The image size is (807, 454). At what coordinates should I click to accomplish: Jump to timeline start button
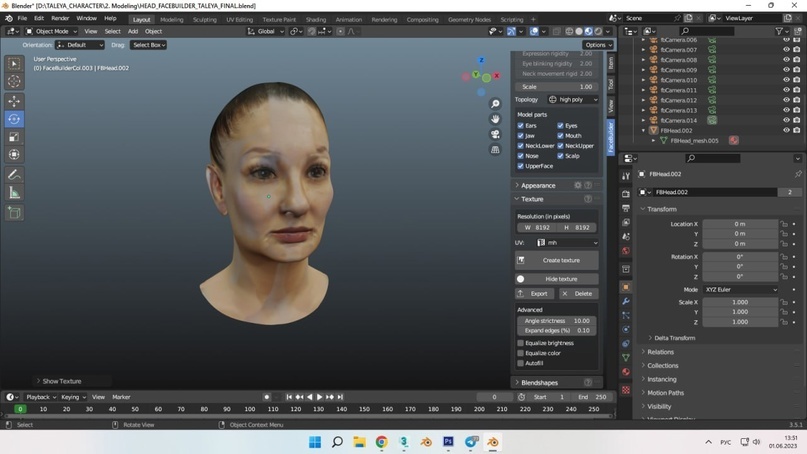coord(289,397)
